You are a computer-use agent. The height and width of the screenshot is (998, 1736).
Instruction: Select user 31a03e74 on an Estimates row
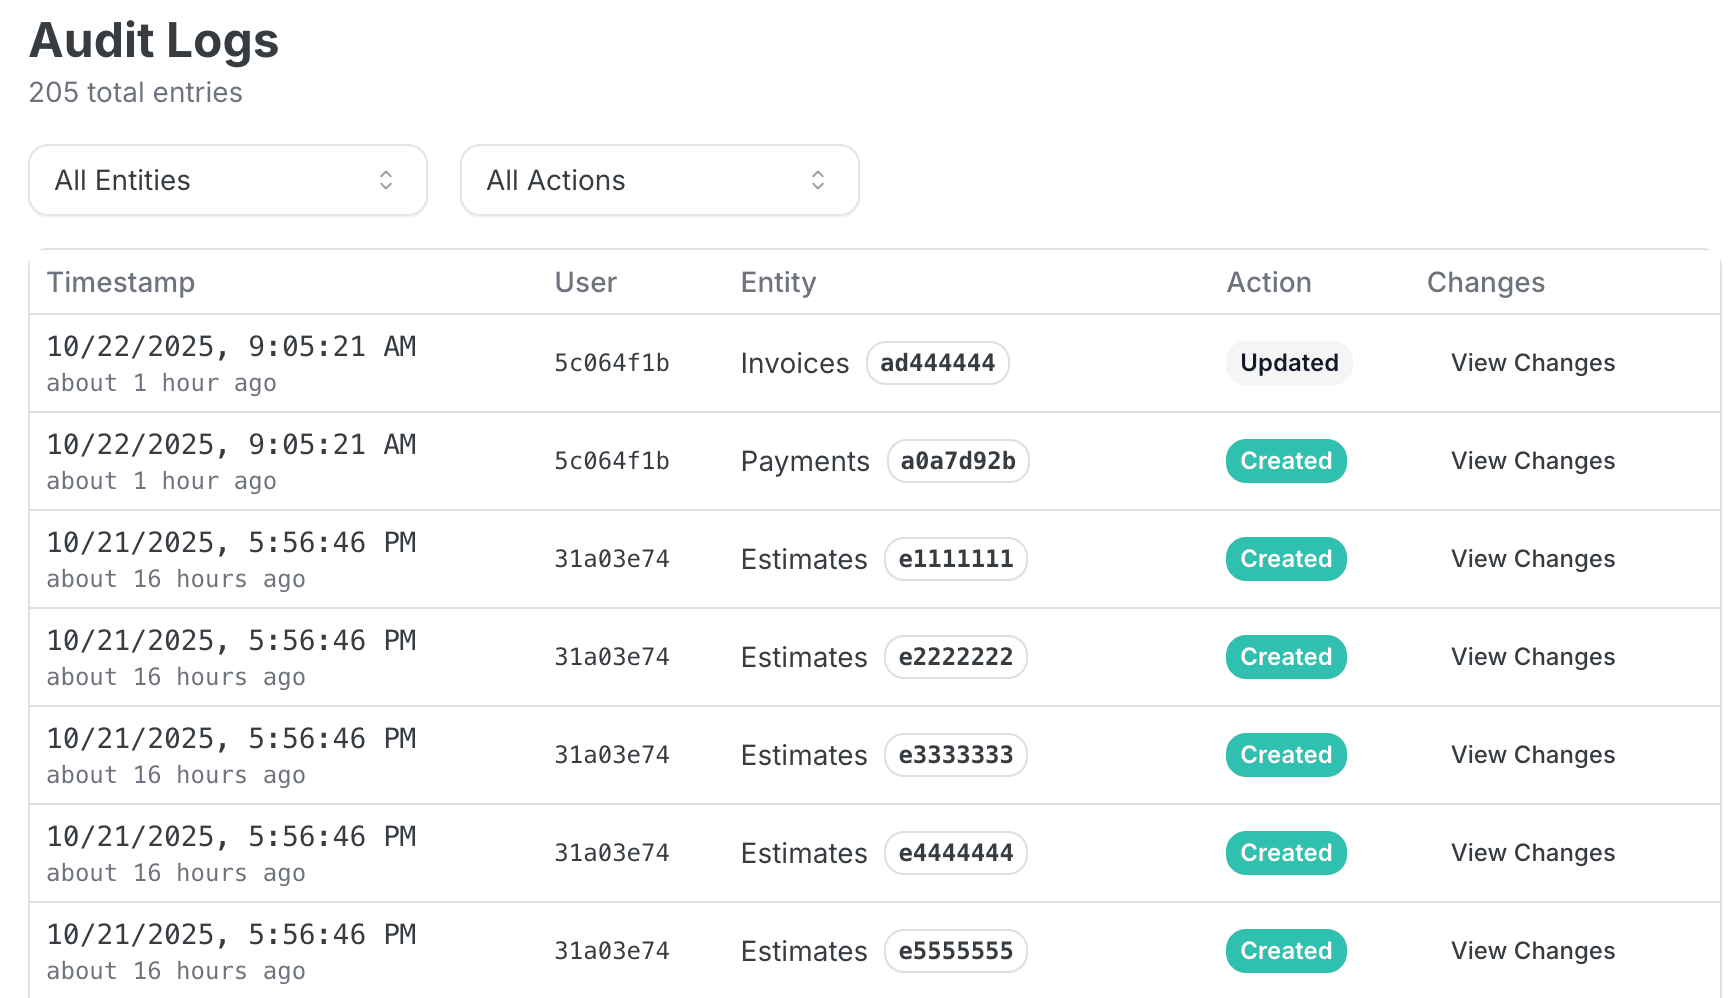[x=611, y=559]
